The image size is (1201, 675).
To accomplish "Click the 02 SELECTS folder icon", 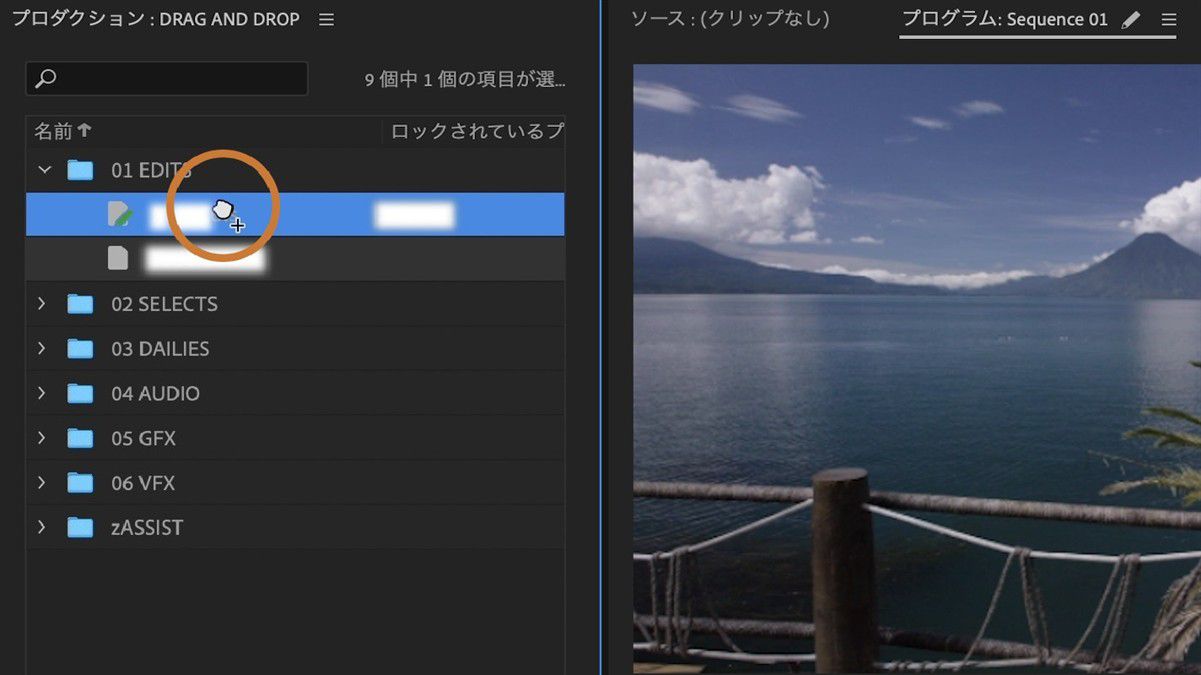I will [x=80, y=304].
